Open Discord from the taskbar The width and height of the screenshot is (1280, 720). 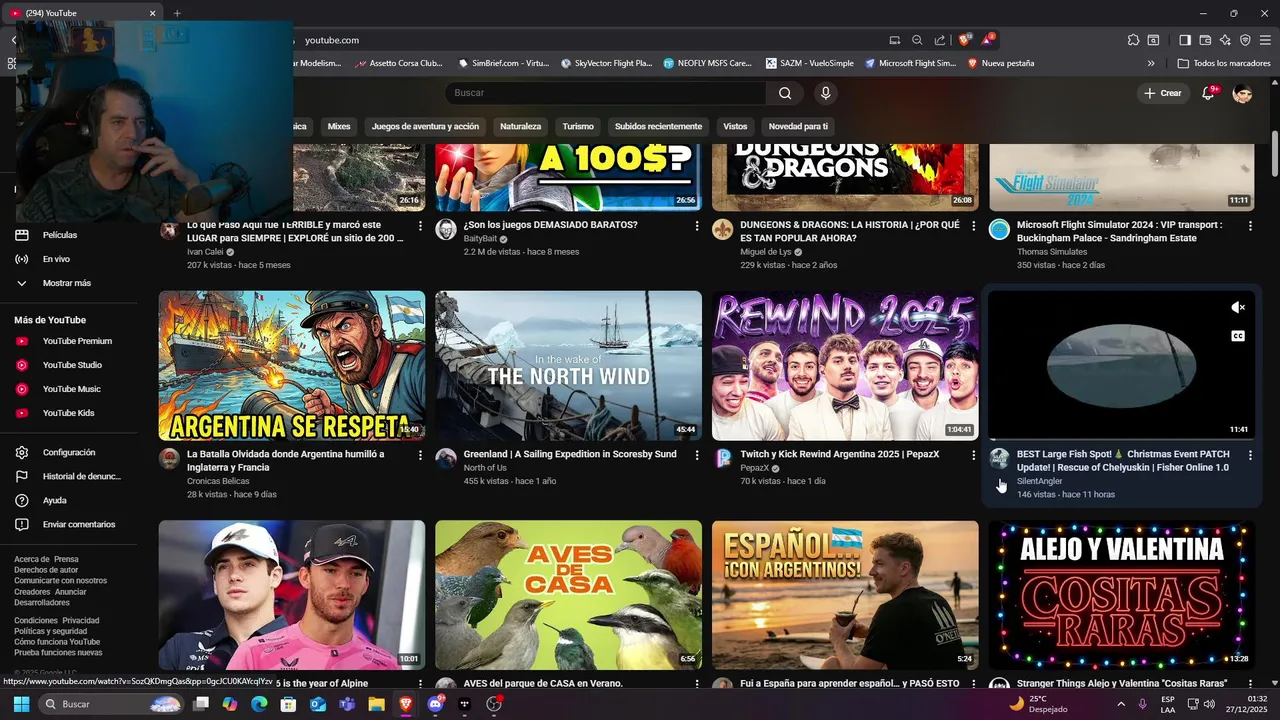pyautogui.click(x=435, y=704)
